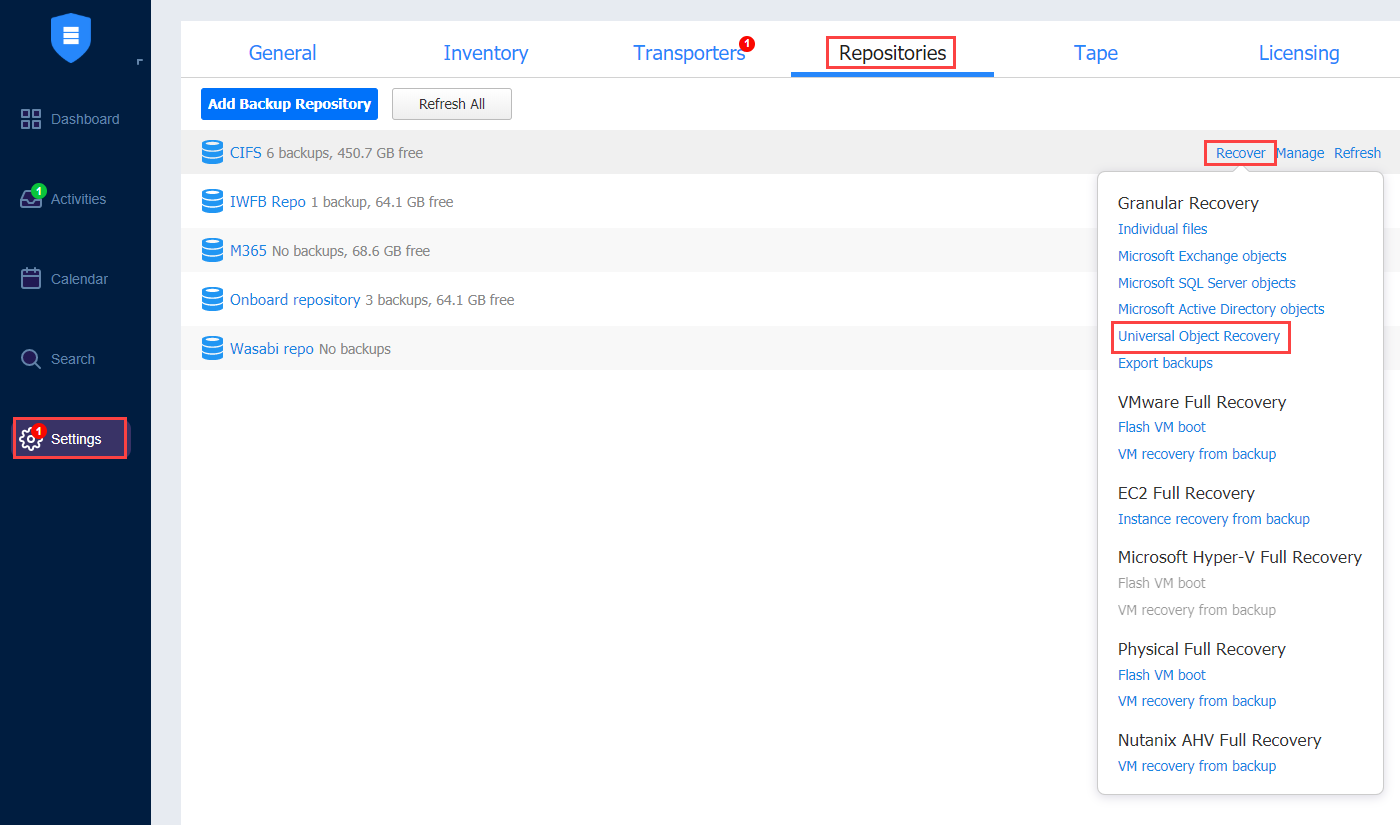Click the Dashboard label in sidebar
This screenshot has width=1400, height=825.
coord(85,119)
